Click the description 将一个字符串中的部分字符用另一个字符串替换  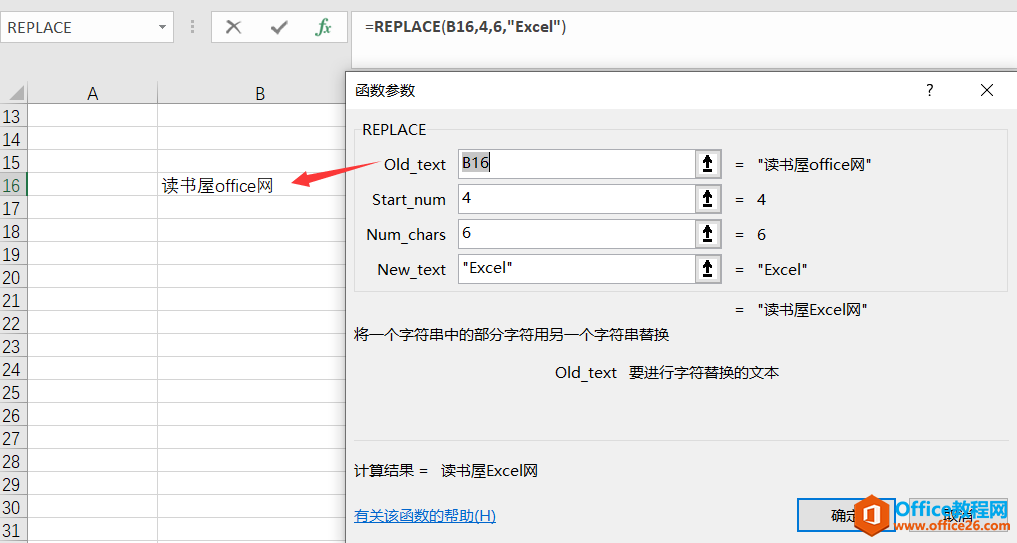(512, 335)
